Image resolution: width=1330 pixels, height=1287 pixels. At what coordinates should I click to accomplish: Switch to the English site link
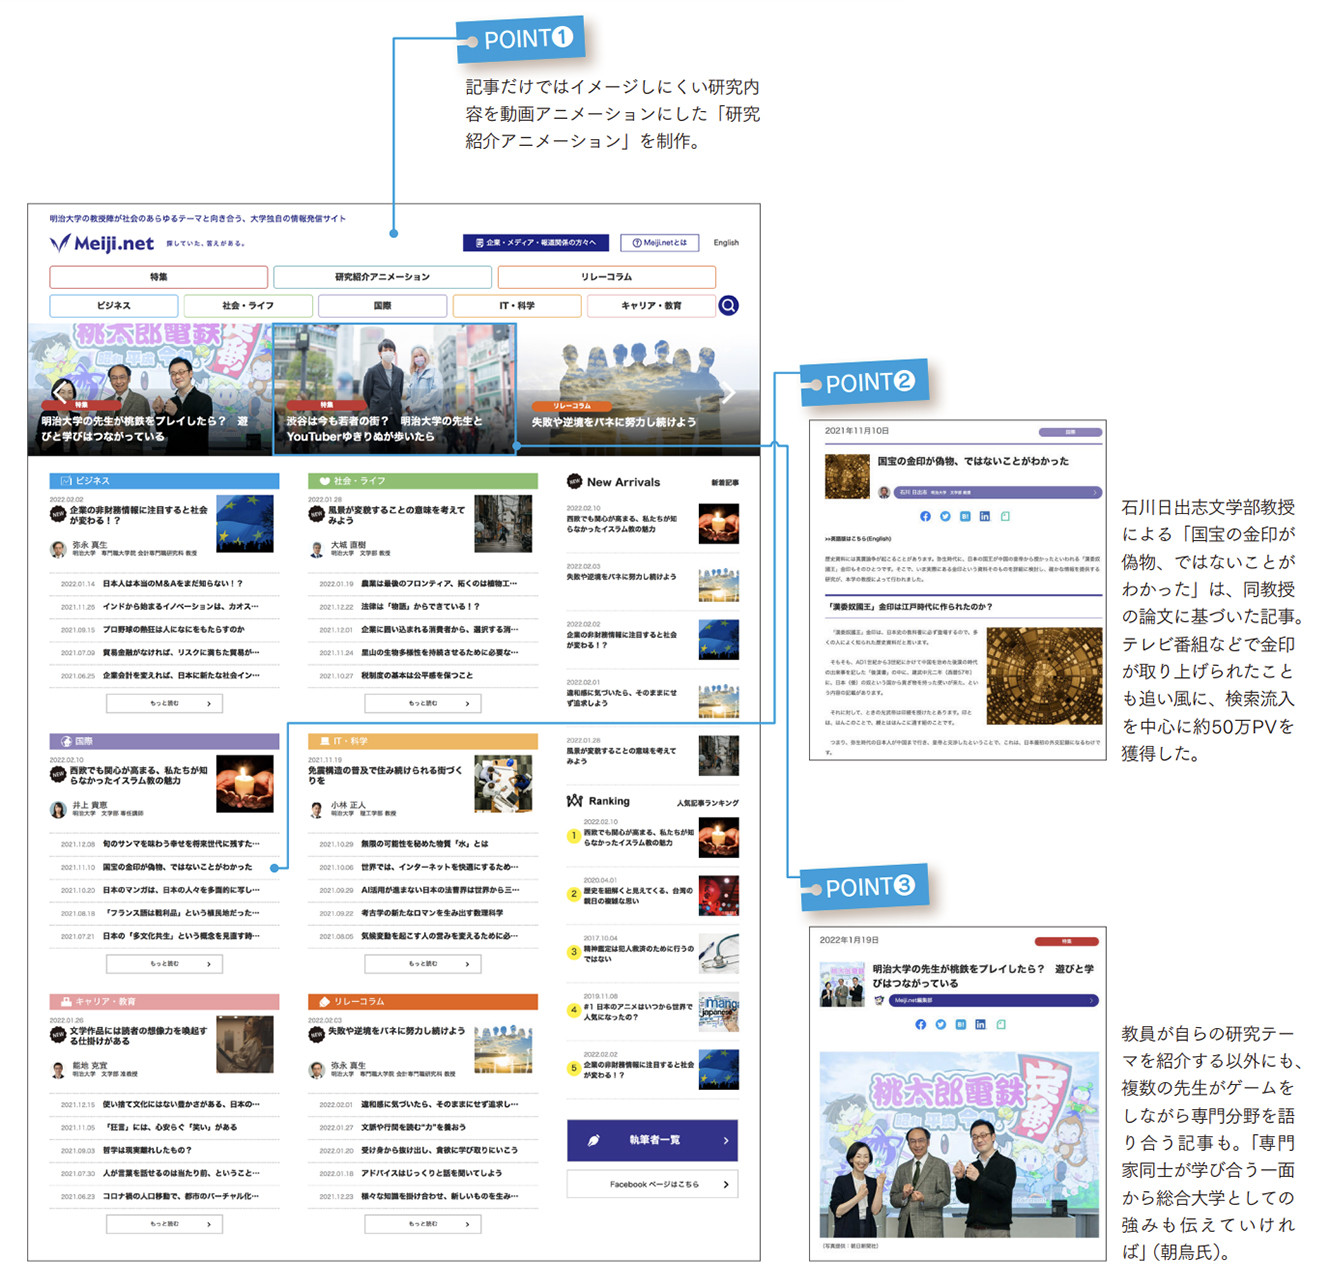726,243
